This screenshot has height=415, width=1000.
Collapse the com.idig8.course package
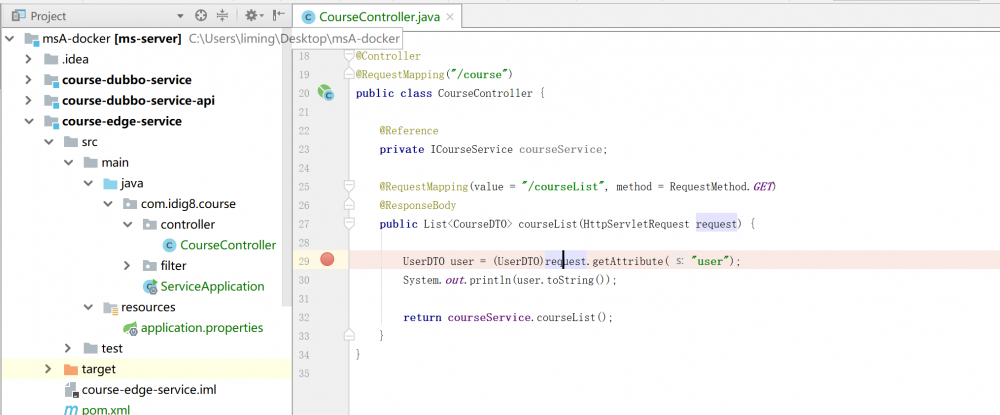click(x=108, y=204)
